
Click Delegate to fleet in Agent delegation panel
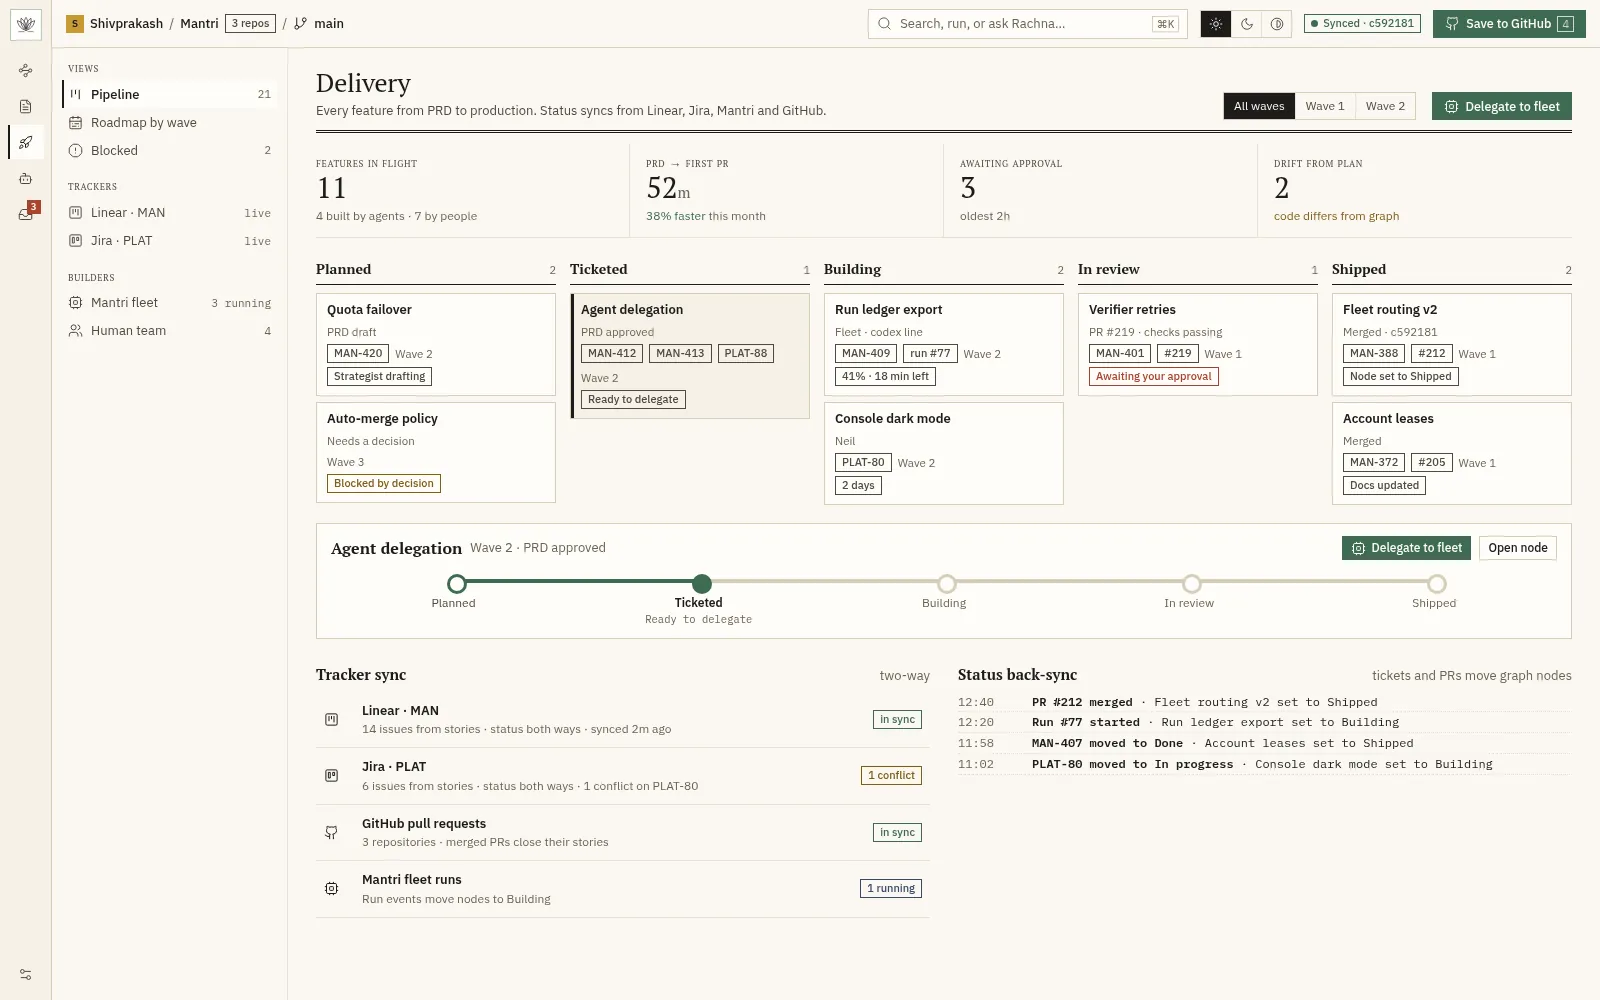coord(1407,548)
